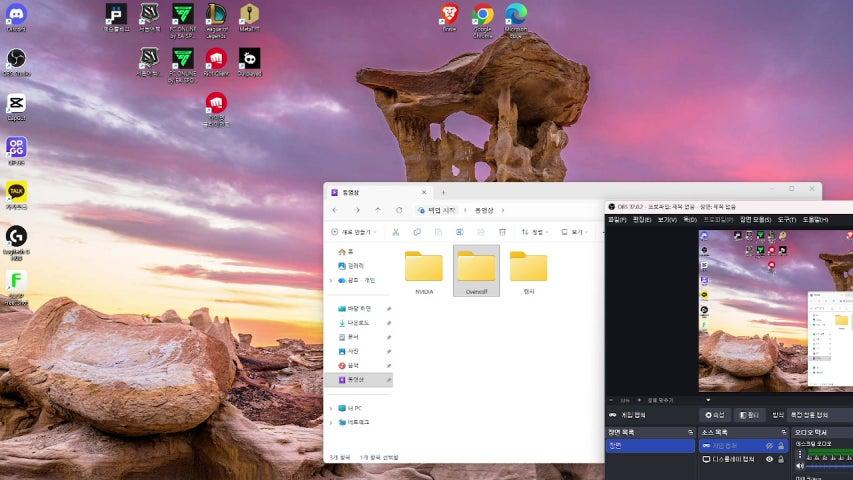Open the Discord desktop shortcut
853x480 pixels.
[x=16, y=15]
